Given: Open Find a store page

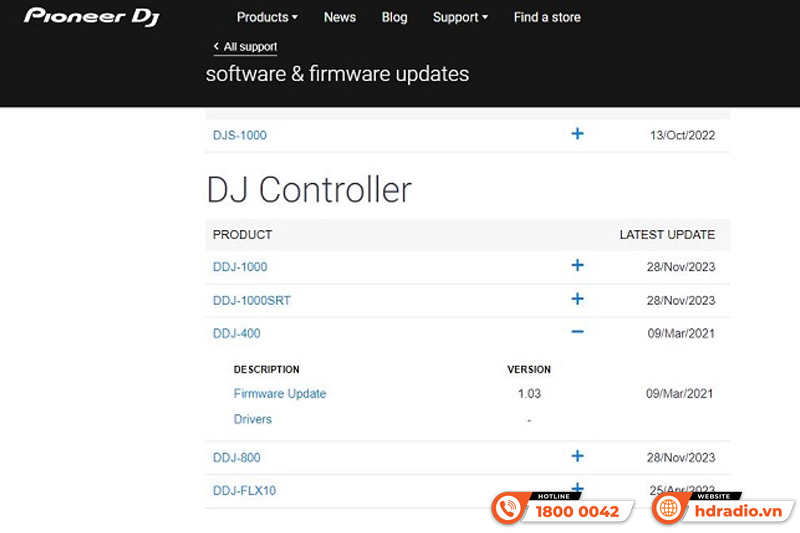Looking at the screenshot, I should coord(547,17).
